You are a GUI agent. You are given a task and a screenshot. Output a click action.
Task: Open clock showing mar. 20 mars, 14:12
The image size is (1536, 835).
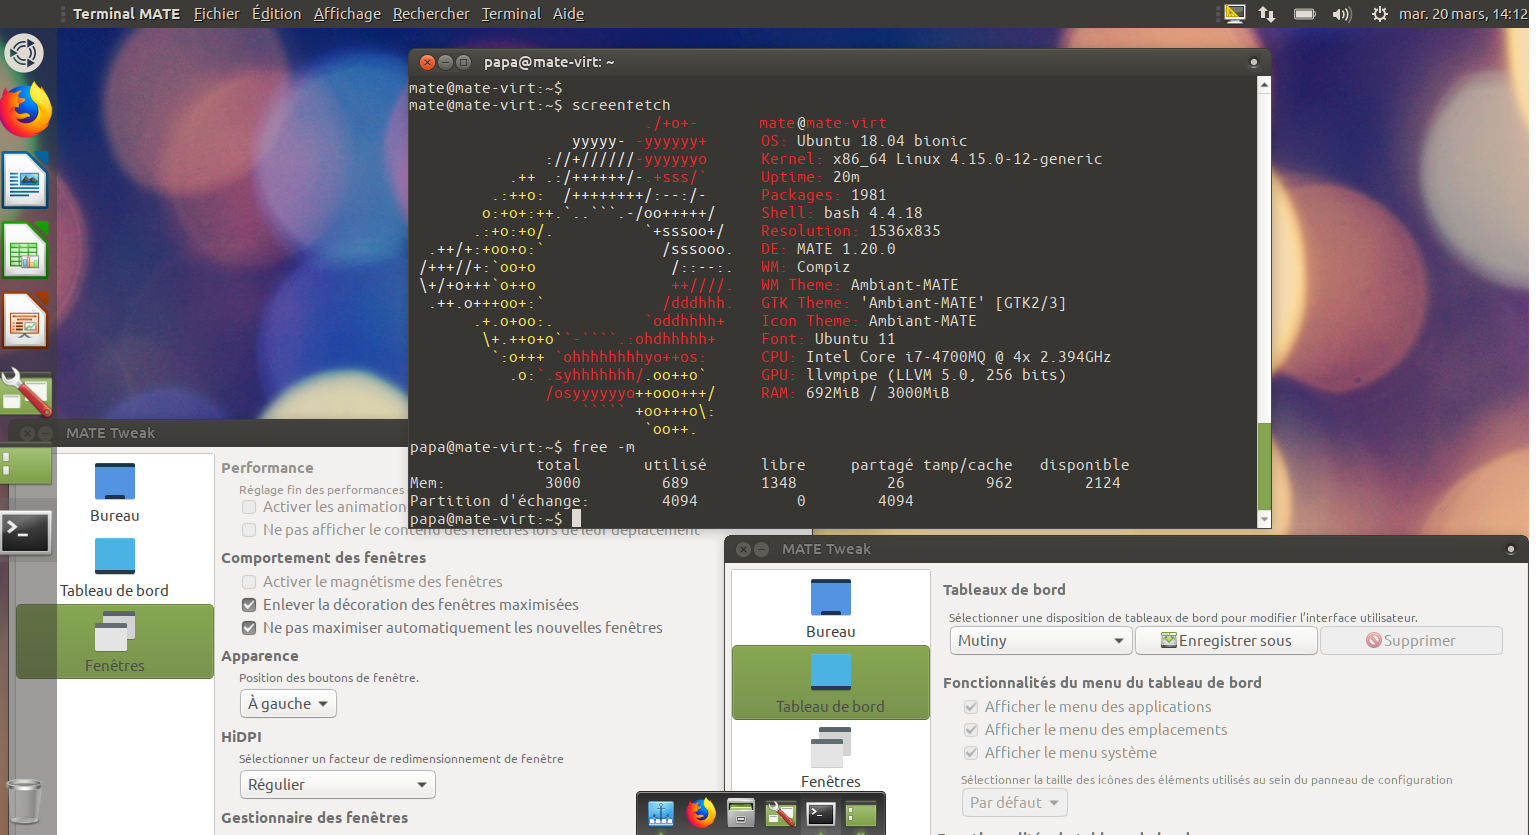pos(1463,14)
